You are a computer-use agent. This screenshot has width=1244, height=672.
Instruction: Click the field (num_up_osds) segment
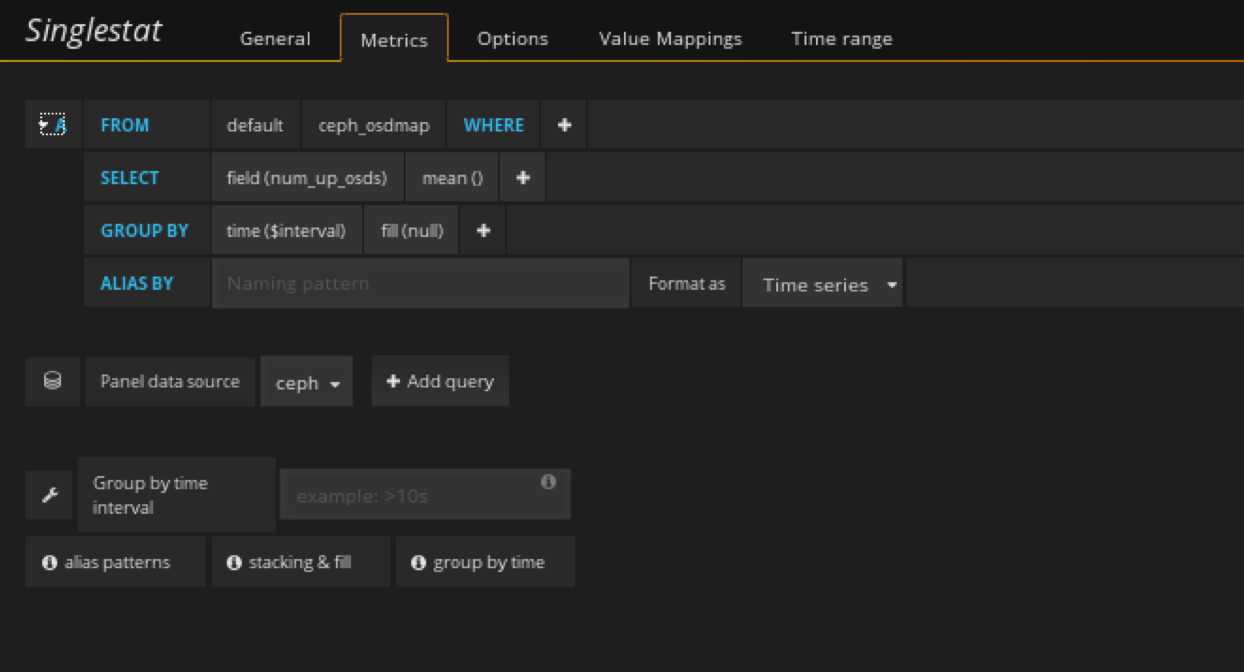307,178
